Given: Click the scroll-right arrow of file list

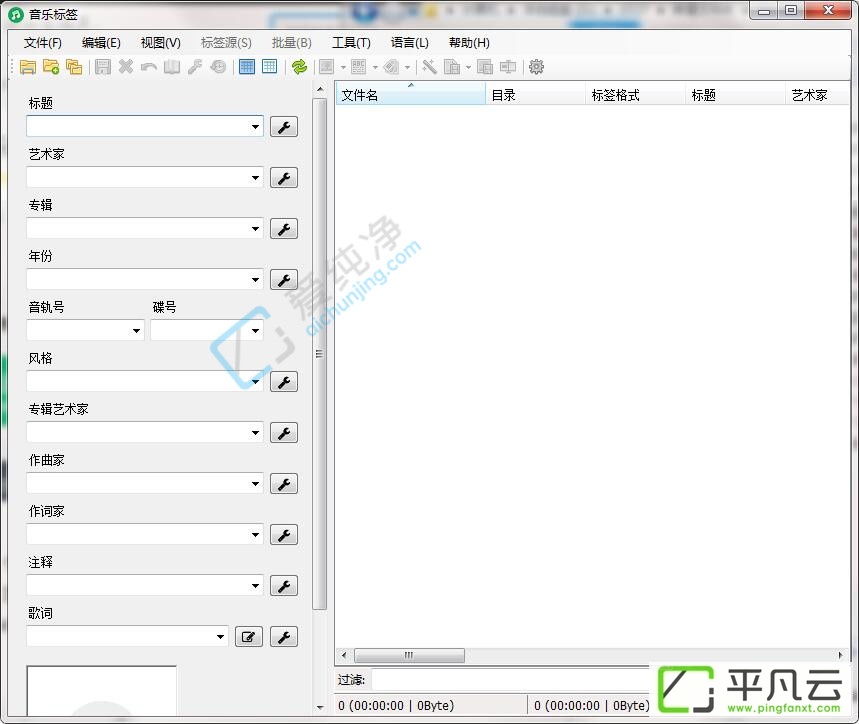Looking at the screenshot, I should [x=841, y=655].
